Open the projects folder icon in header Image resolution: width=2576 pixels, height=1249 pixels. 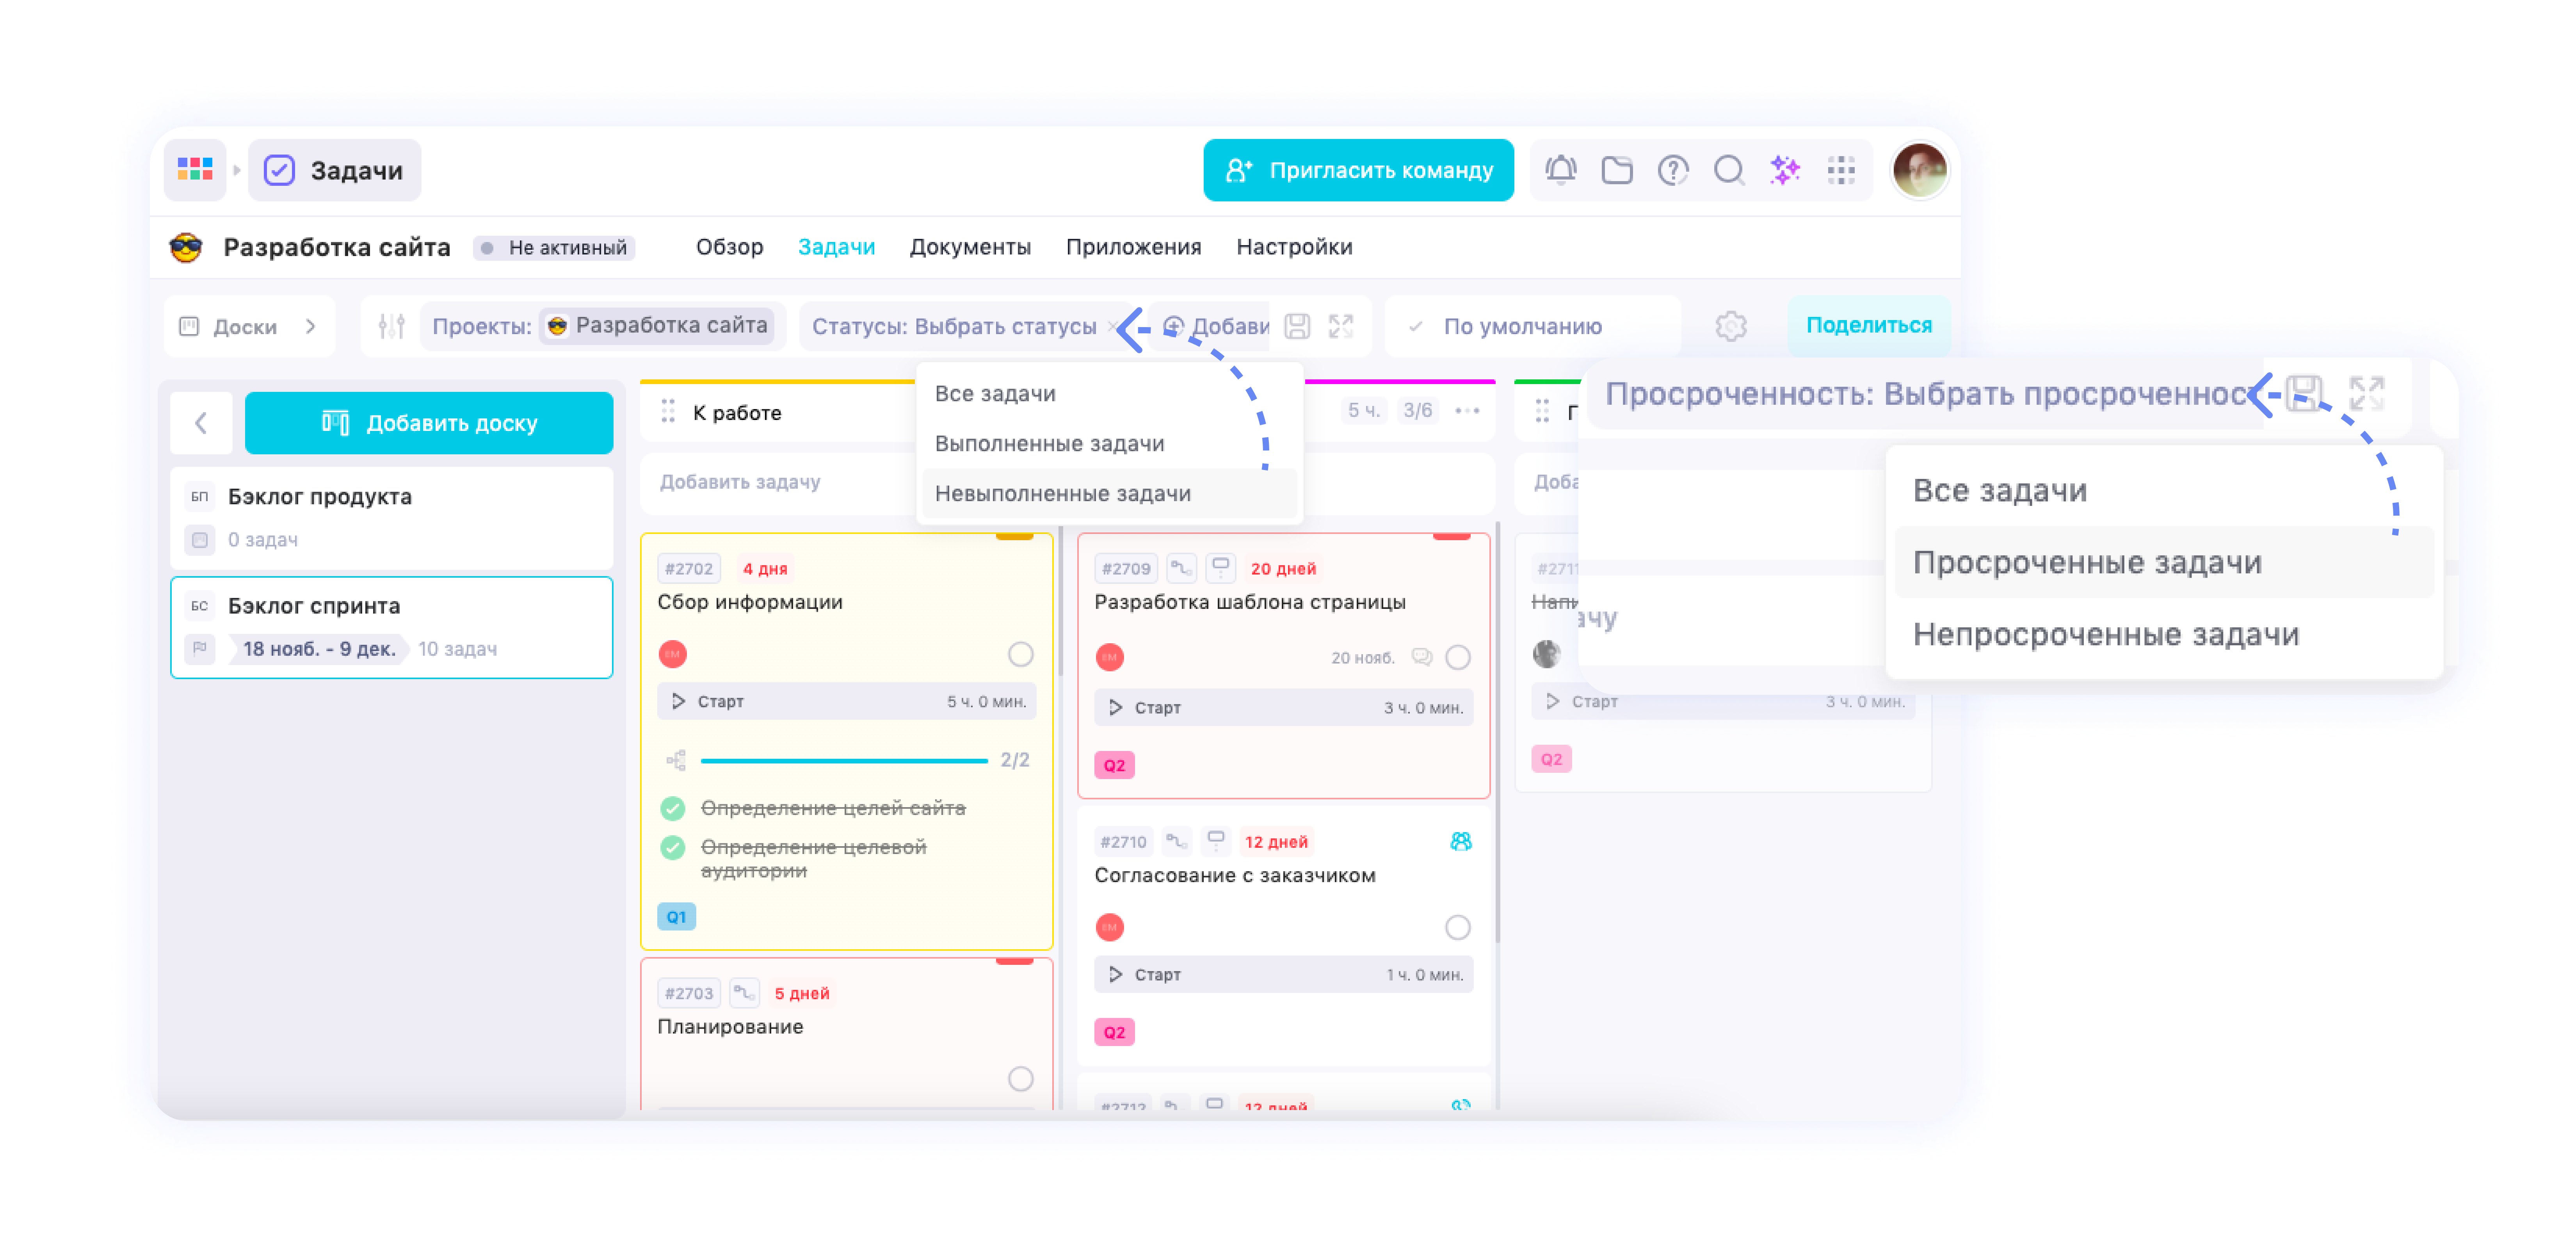pyautogui.click(x=1617, y=170)
